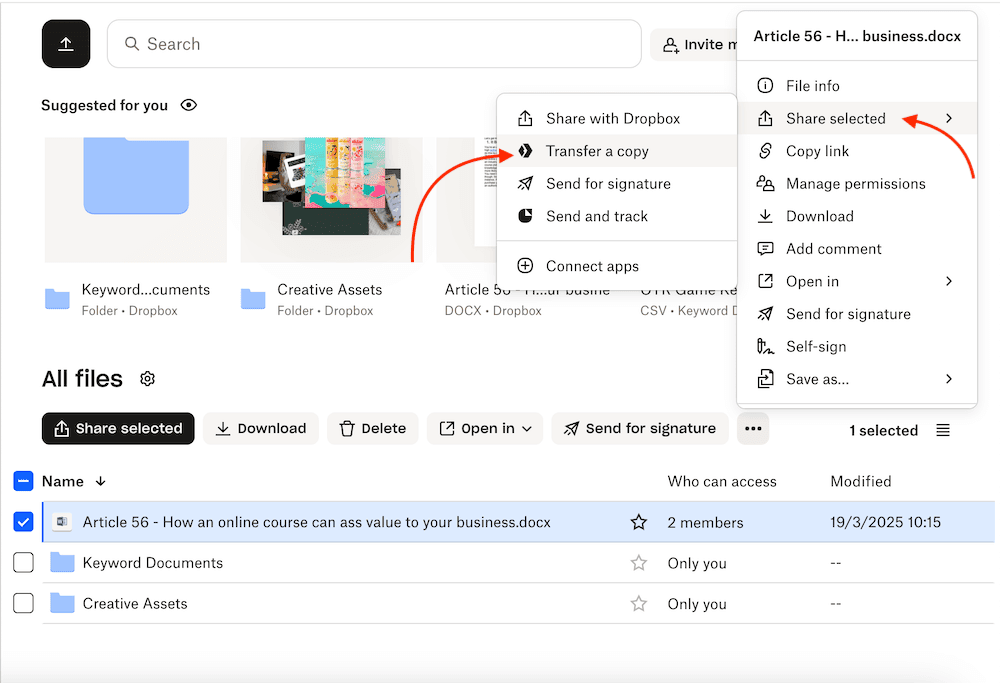
Task: Click the Manage permissions people icon
Action: coord(765,184)
